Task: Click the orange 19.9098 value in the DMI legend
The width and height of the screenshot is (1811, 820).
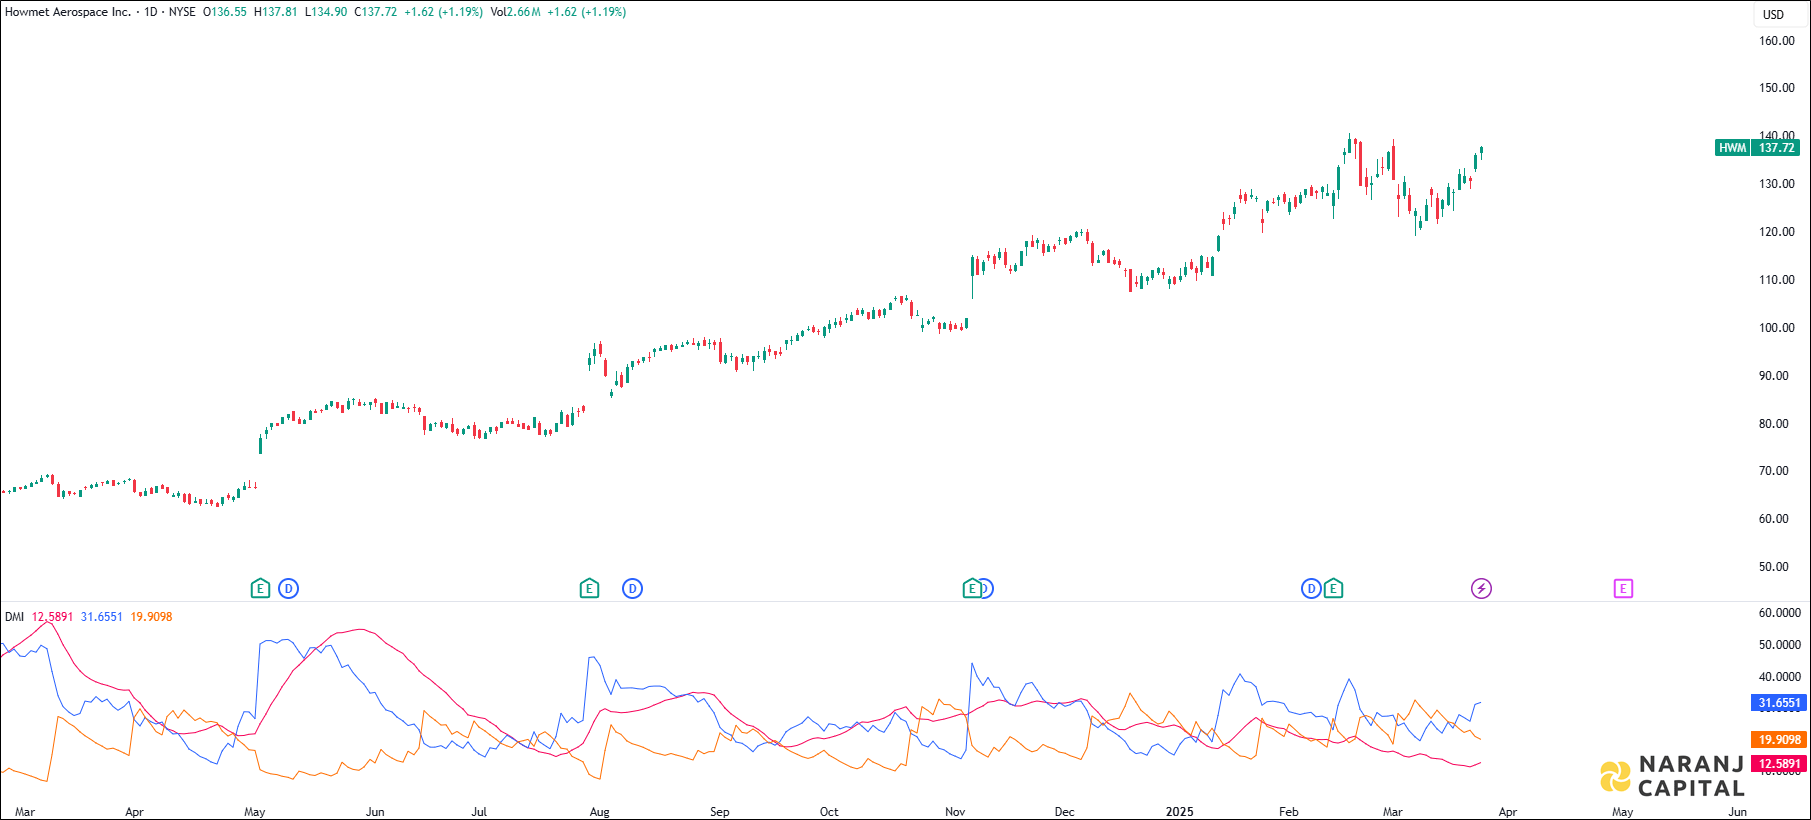Action: click(x=151, y=617)
